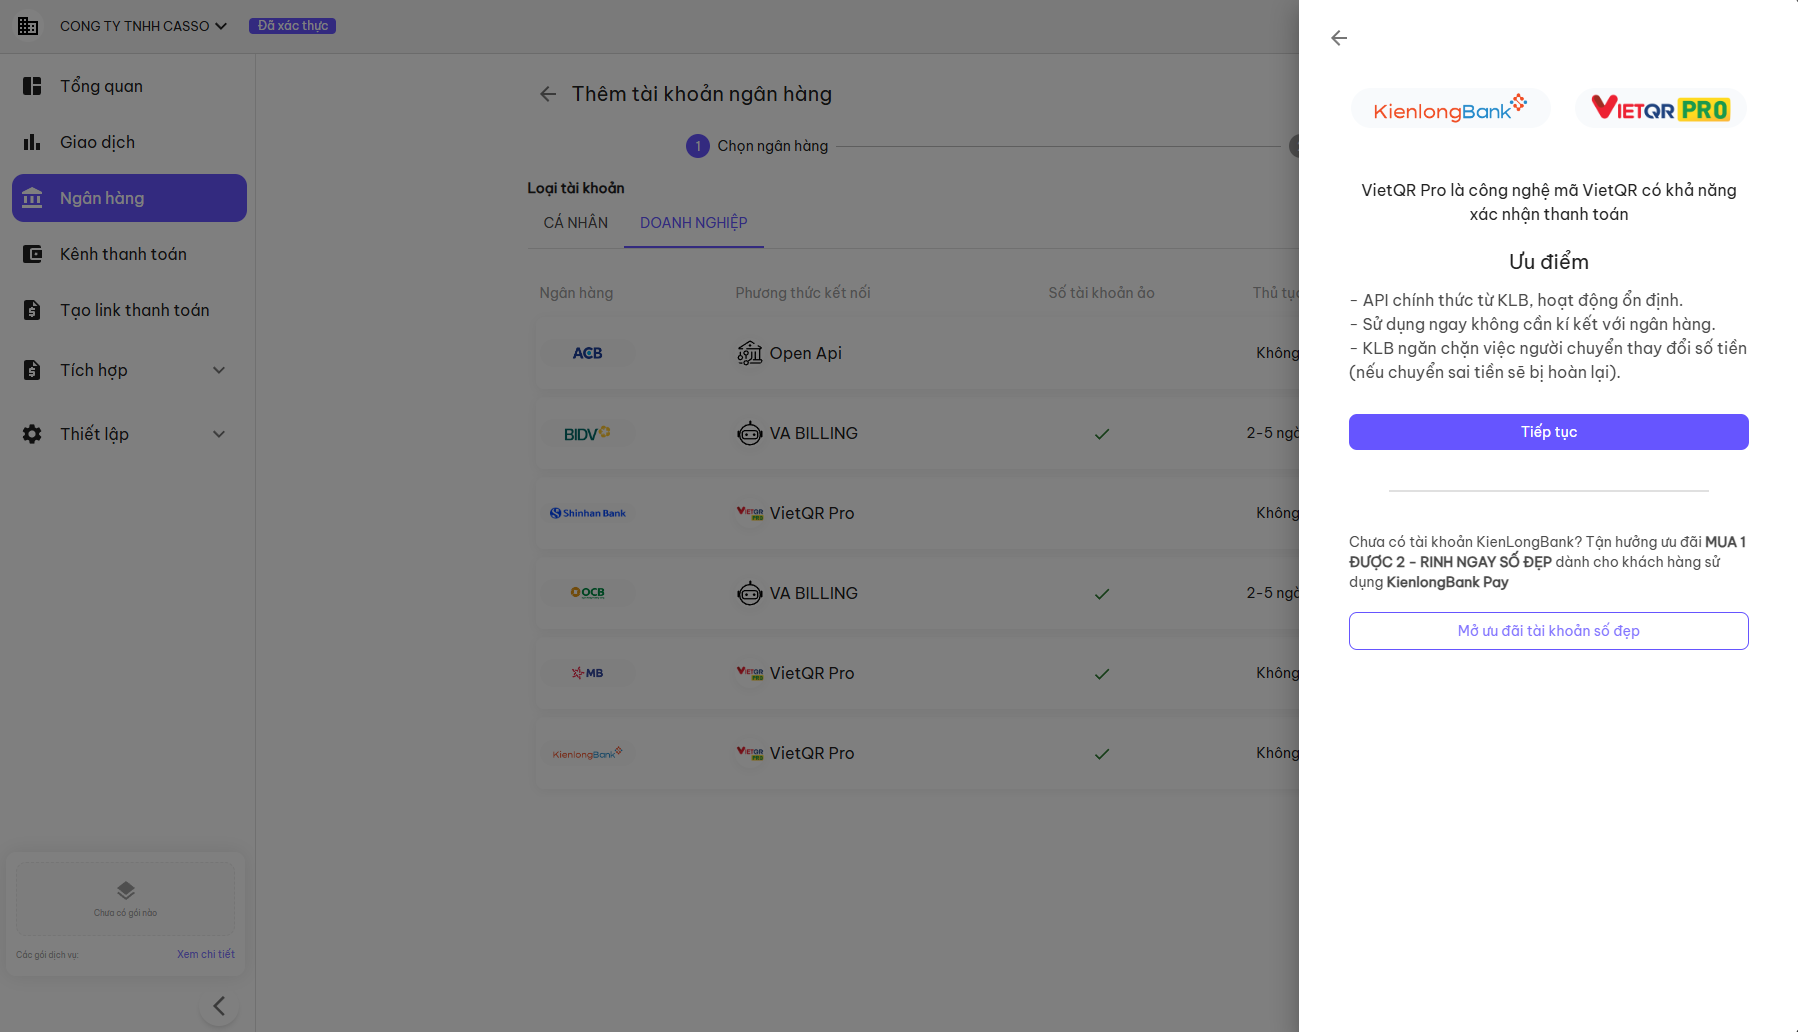Click the Kênh thanh toán wallet icon
This screenshot has height=1032, width=1798.
[32, 254]
